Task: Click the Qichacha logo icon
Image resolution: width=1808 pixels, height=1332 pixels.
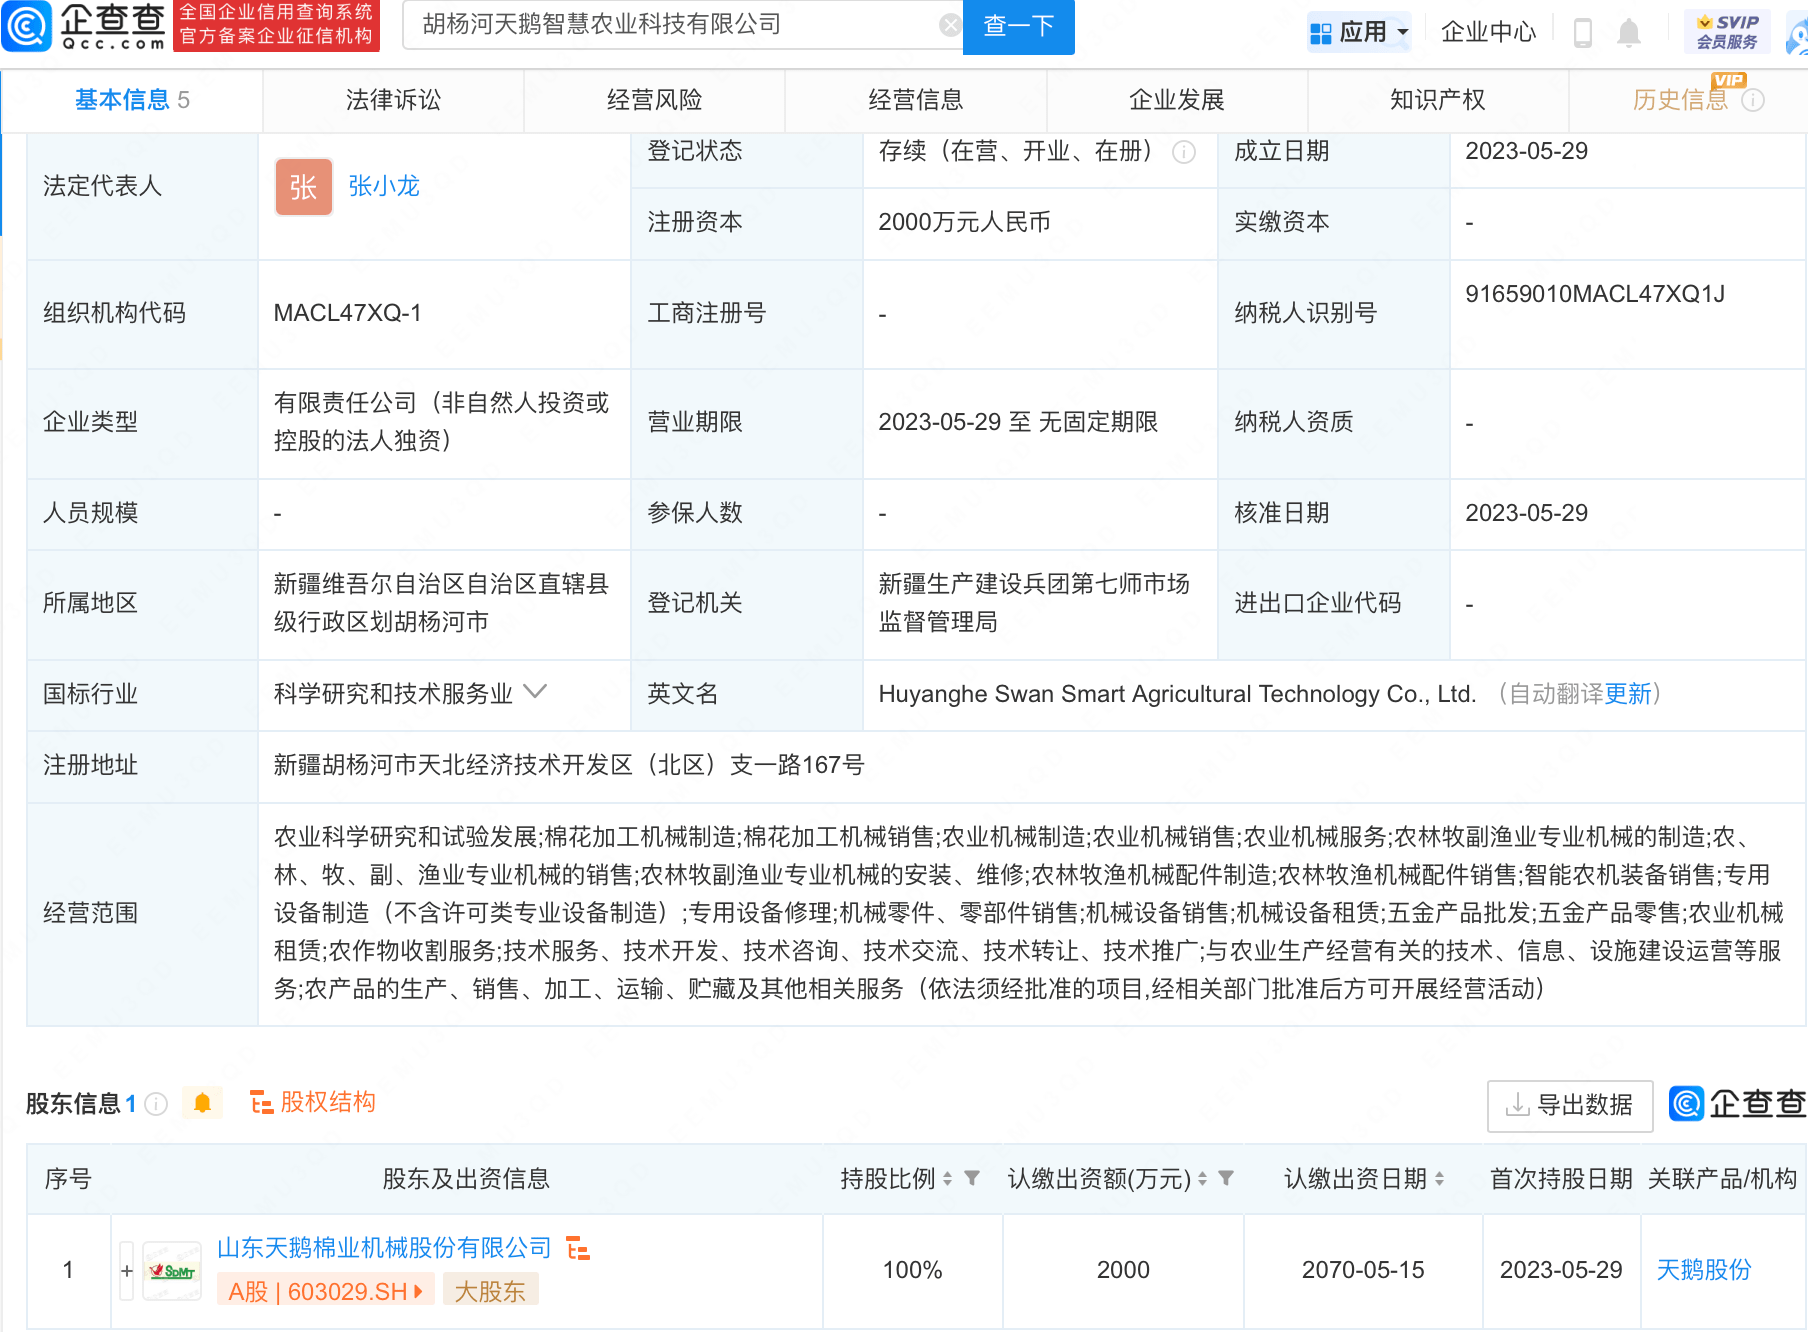Action: pyautogui.click(x=27, y=26)
